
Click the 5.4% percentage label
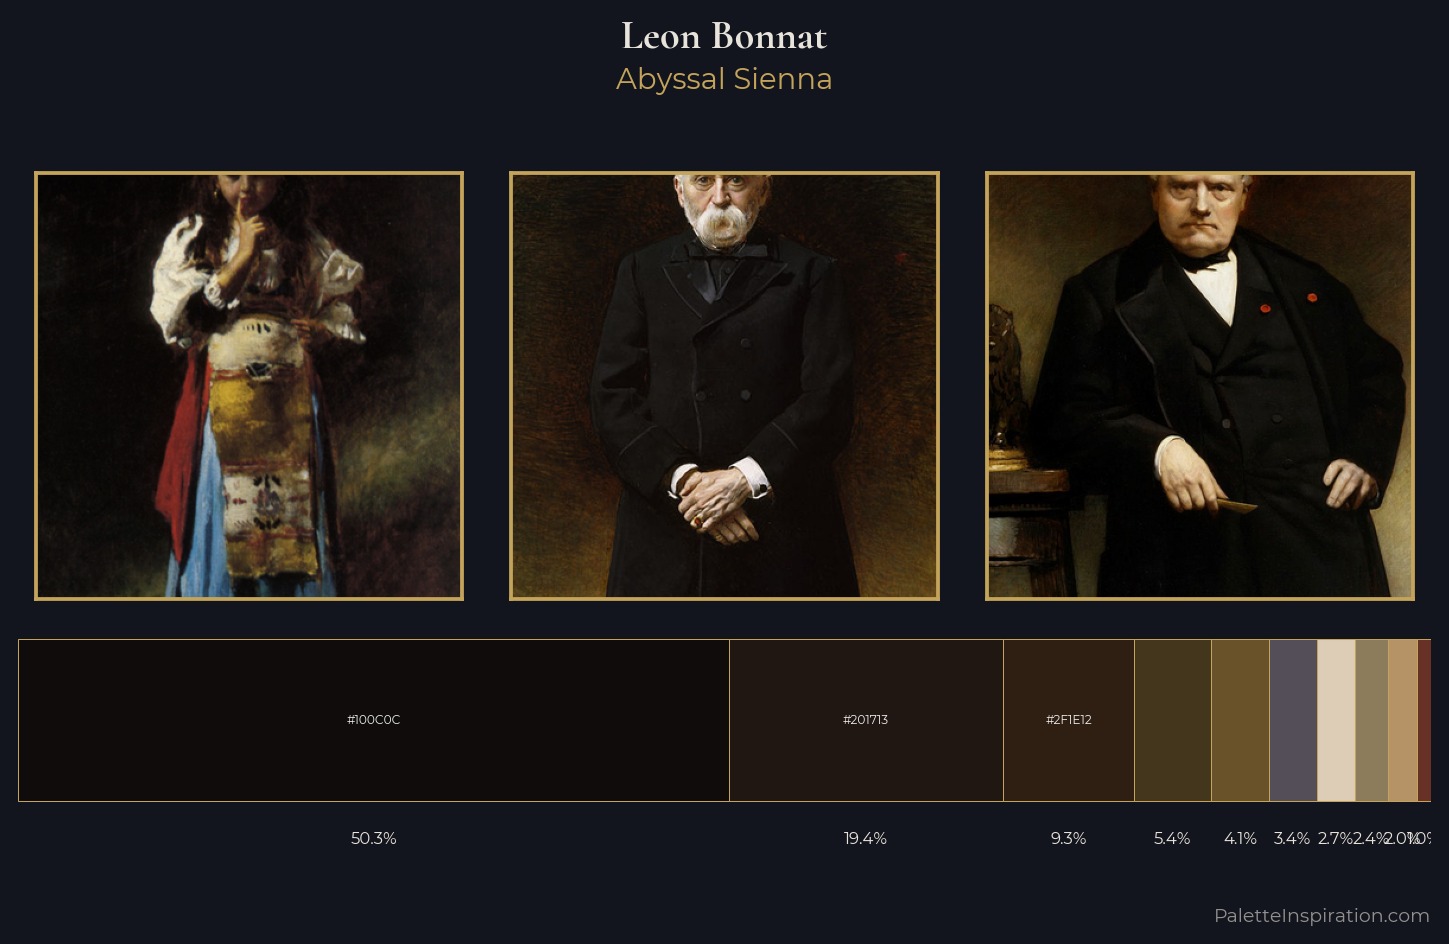point(1172,838)
